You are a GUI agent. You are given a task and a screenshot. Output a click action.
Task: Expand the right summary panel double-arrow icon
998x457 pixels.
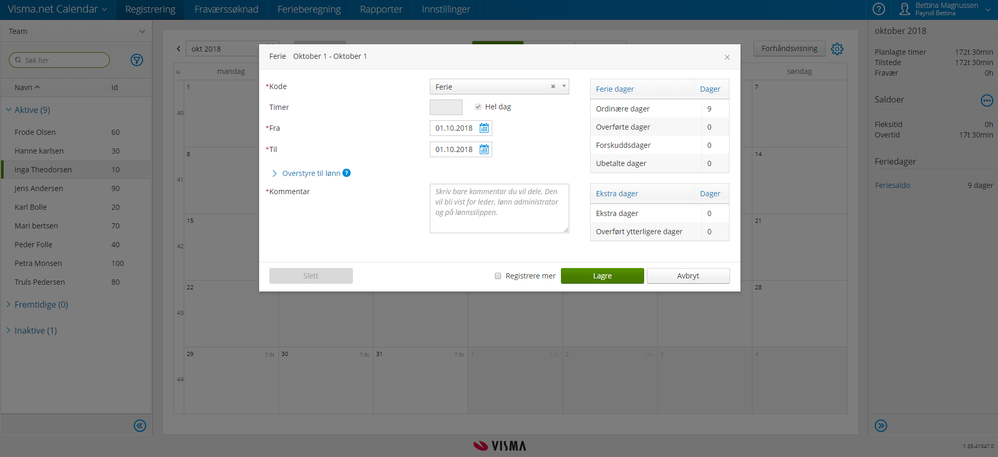pyautogui.click(x=881, y=426)
